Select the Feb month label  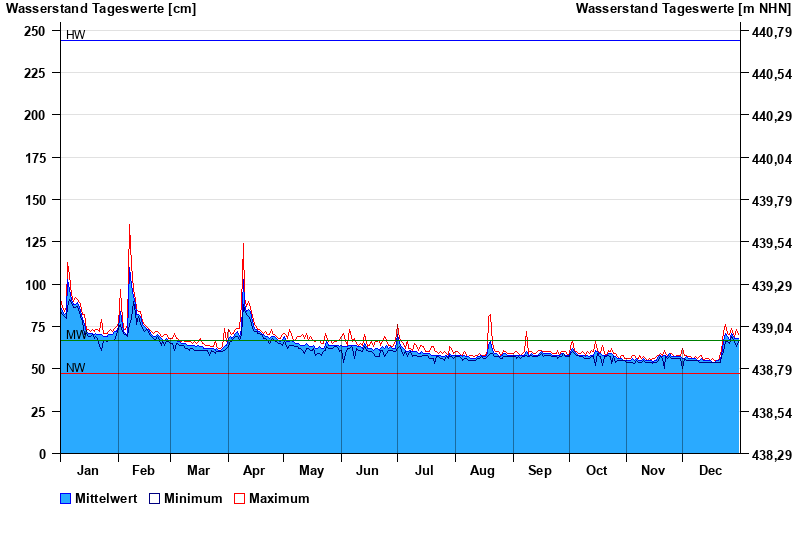pos(143,470)
